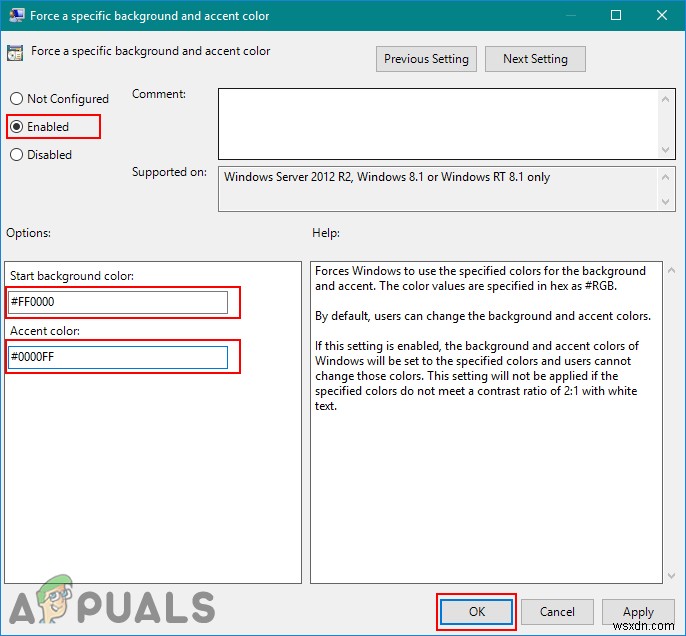Click the Help pane scroll up arrow
This screenshot has height=636, width=686.
672,271
